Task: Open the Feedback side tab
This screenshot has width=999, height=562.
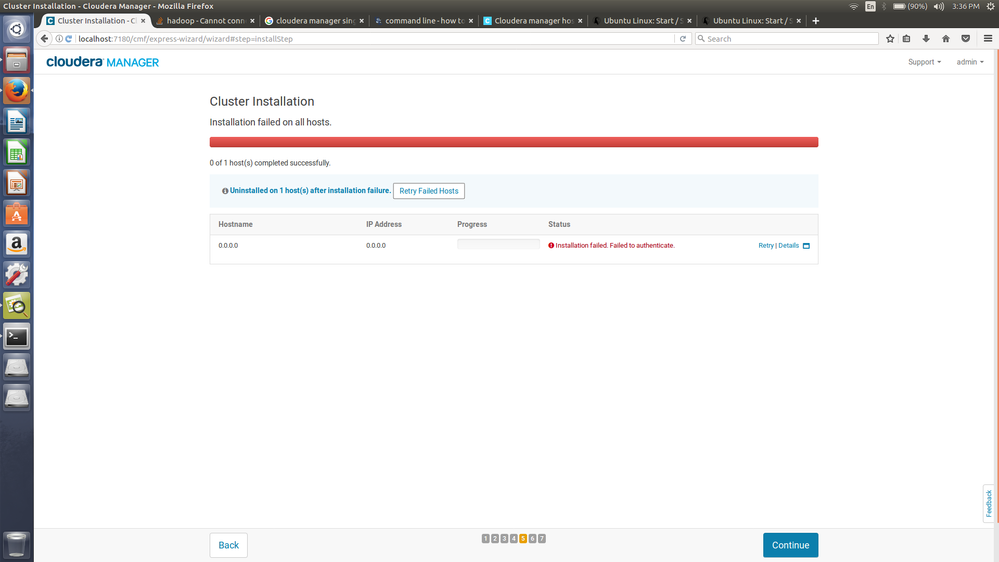Action: click(989, 503)
